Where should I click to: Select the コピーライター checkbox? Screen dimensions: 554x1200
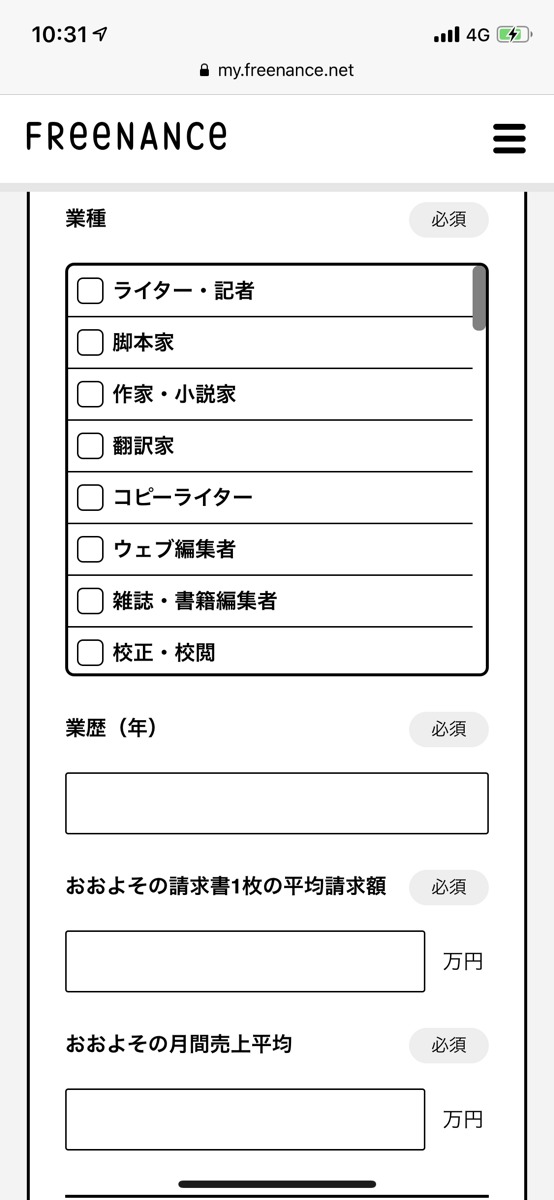tap(90, 498)
